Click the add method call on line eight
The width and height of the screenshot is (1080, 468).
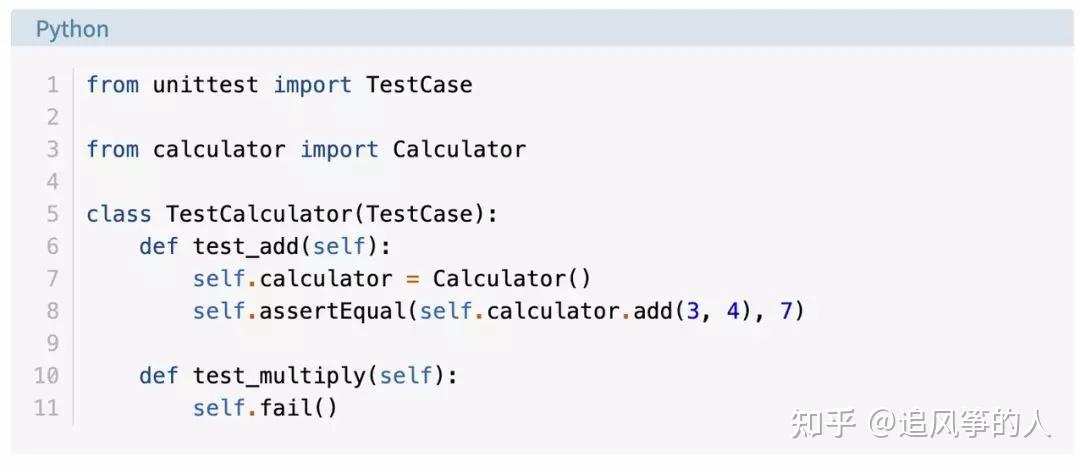(x=652, y=311)
